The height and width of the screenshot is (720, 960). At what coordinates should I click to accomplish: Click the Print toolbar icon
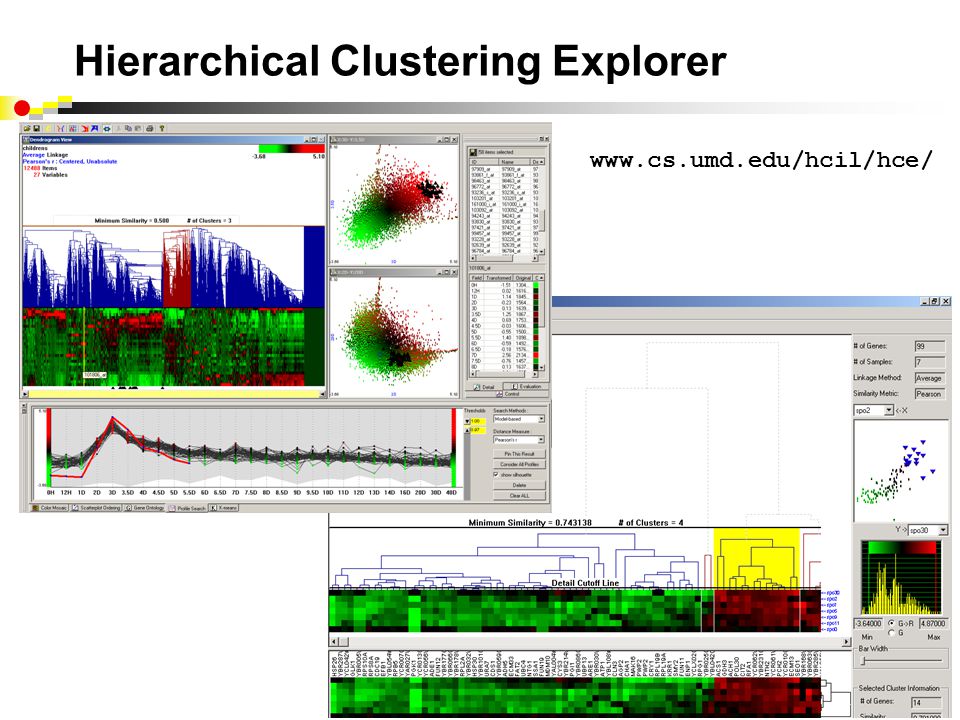point(150,129)
